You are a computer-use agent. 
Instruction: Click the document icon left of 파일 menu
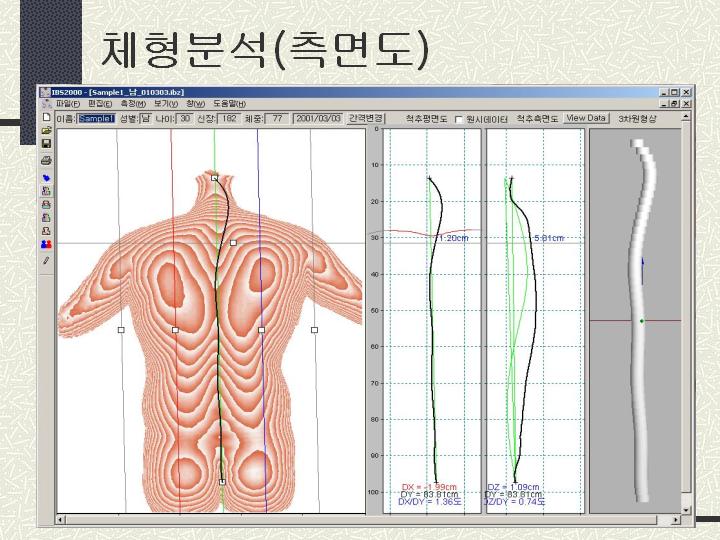[x=46, y=104]
